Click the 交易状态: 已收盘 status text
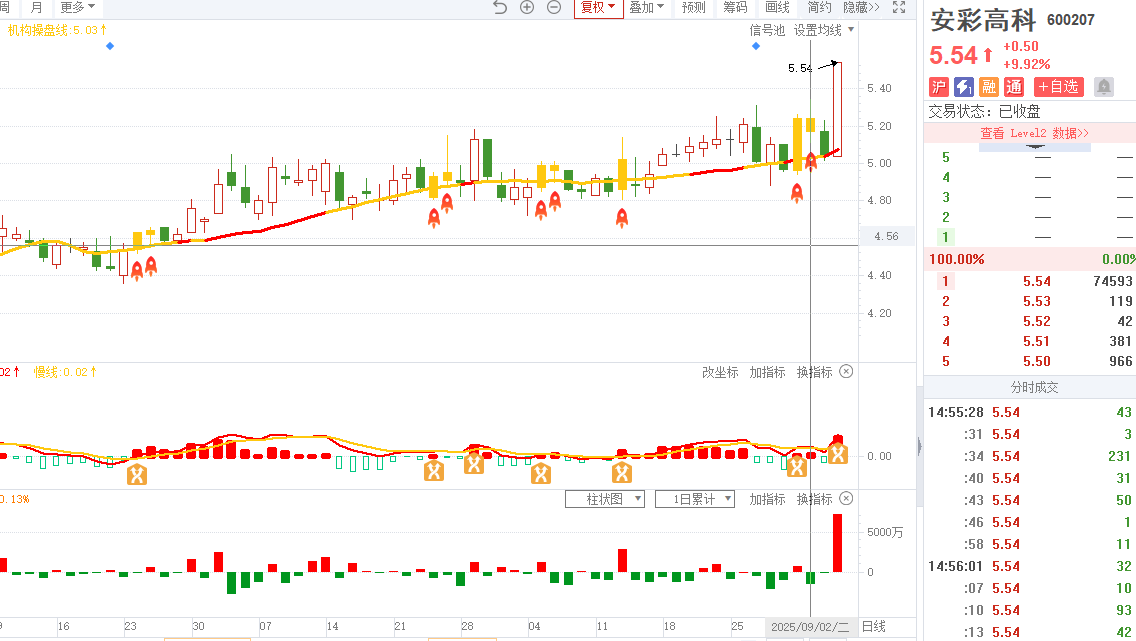This screenshot has width=1136, height=641. point(984,111)
